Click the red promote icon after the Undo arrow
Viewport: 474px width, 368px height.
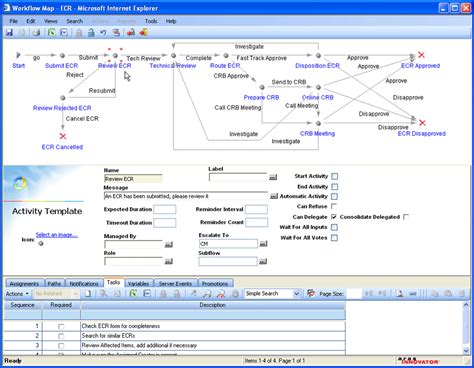[116, 32]
